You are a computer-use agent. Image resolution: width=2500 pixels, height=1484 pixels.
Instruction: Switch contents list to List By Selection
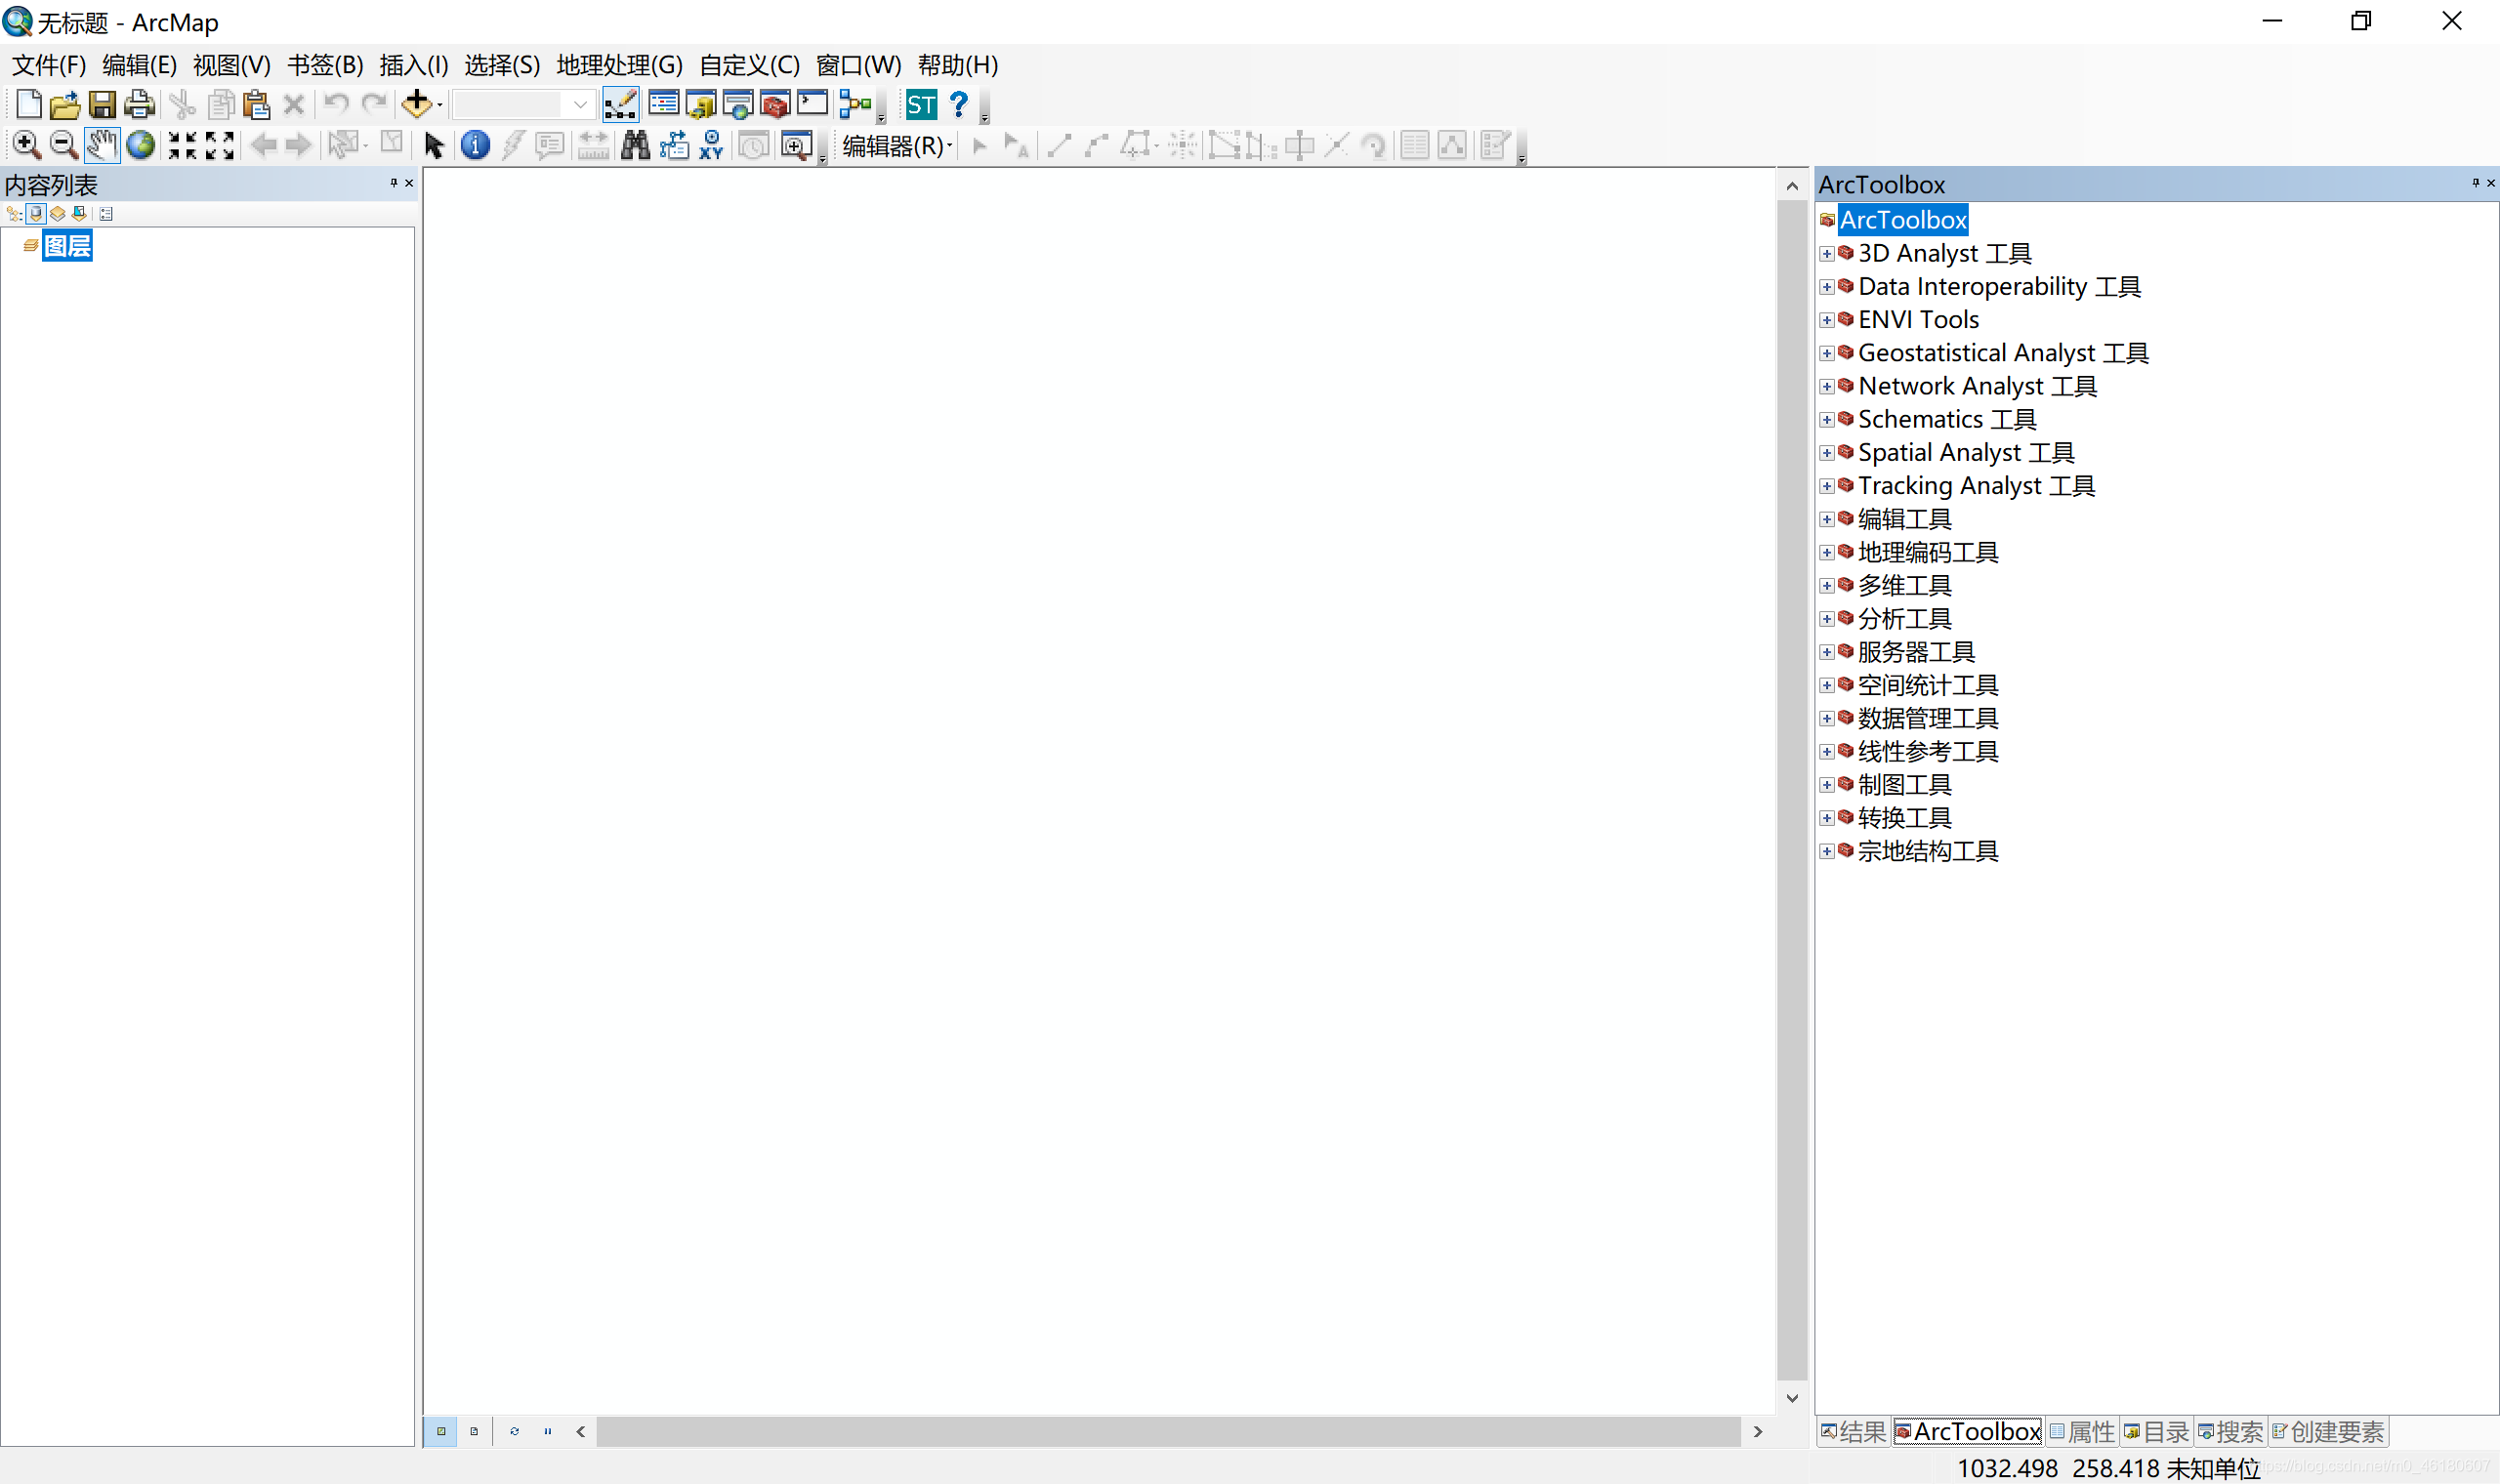(x=79, y=214)
